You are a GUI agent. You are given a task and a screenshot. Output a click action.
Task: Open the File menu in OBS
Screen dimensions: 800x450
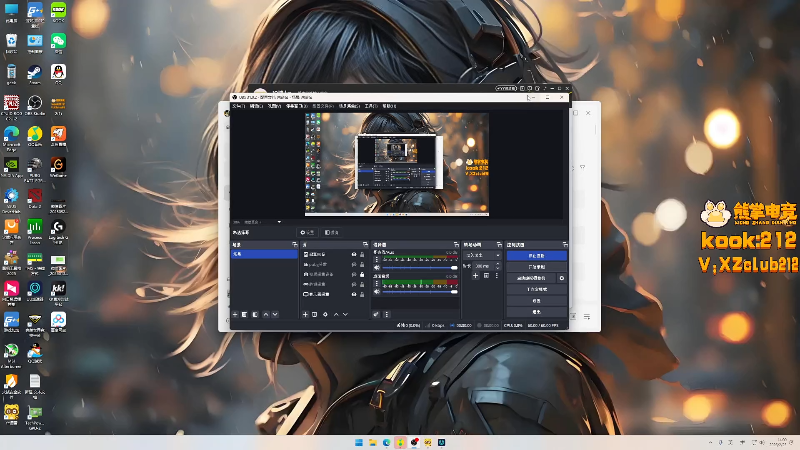[239, 106]
